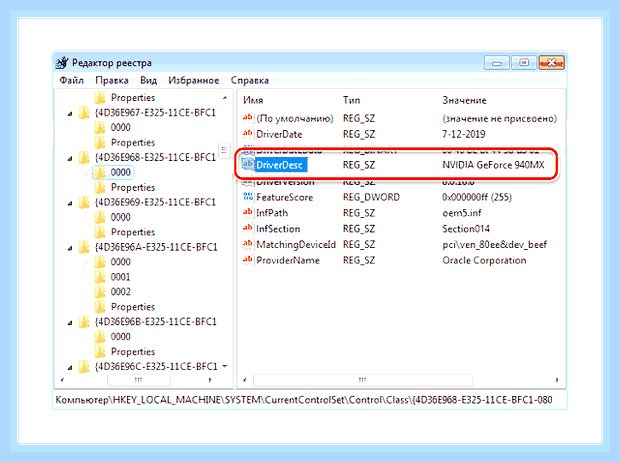The width and height of the screenshot is (620, 462).
Task: Select the ProviderName value name
Action: coord(288,260)
